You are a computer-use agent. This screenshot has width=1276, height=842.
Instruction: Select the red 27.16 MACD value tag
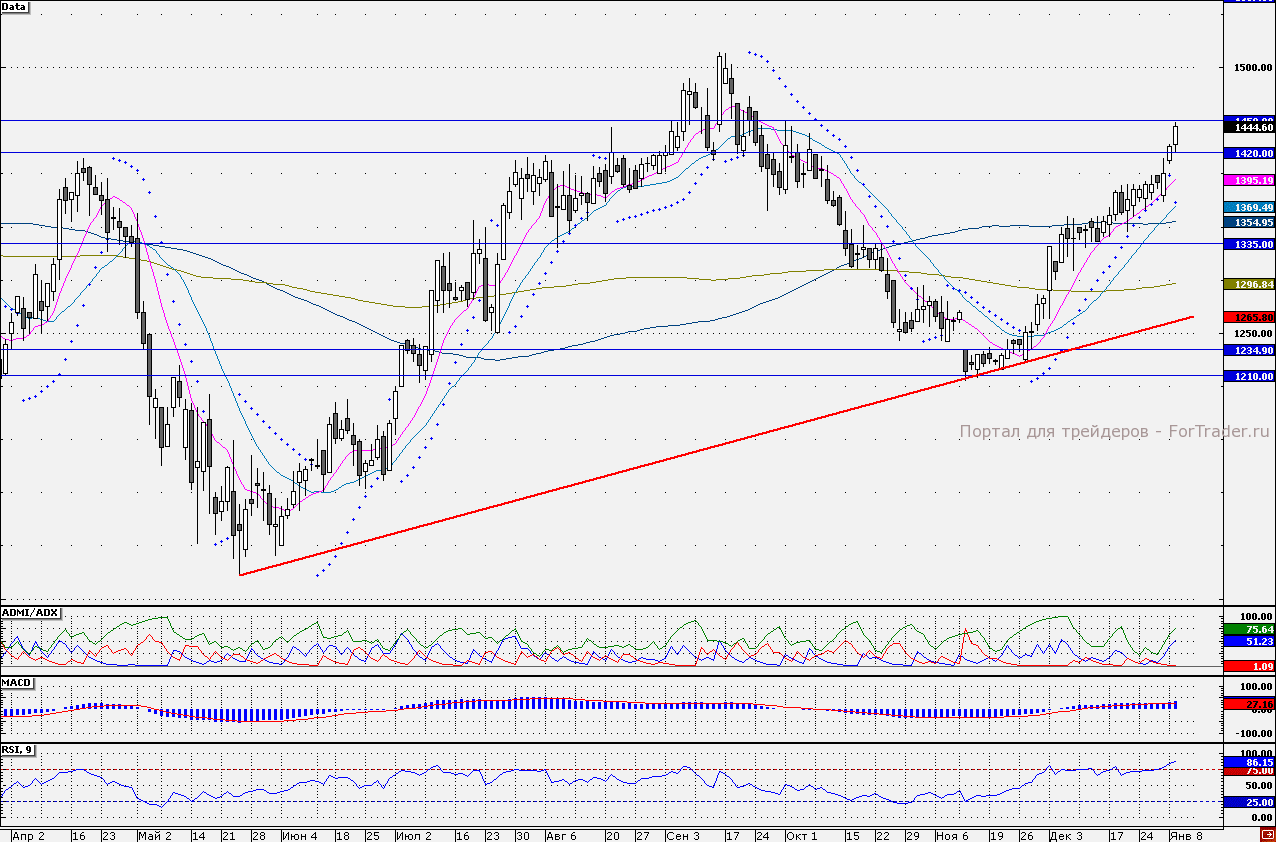pyautogui.click(x=1250, y=704)
